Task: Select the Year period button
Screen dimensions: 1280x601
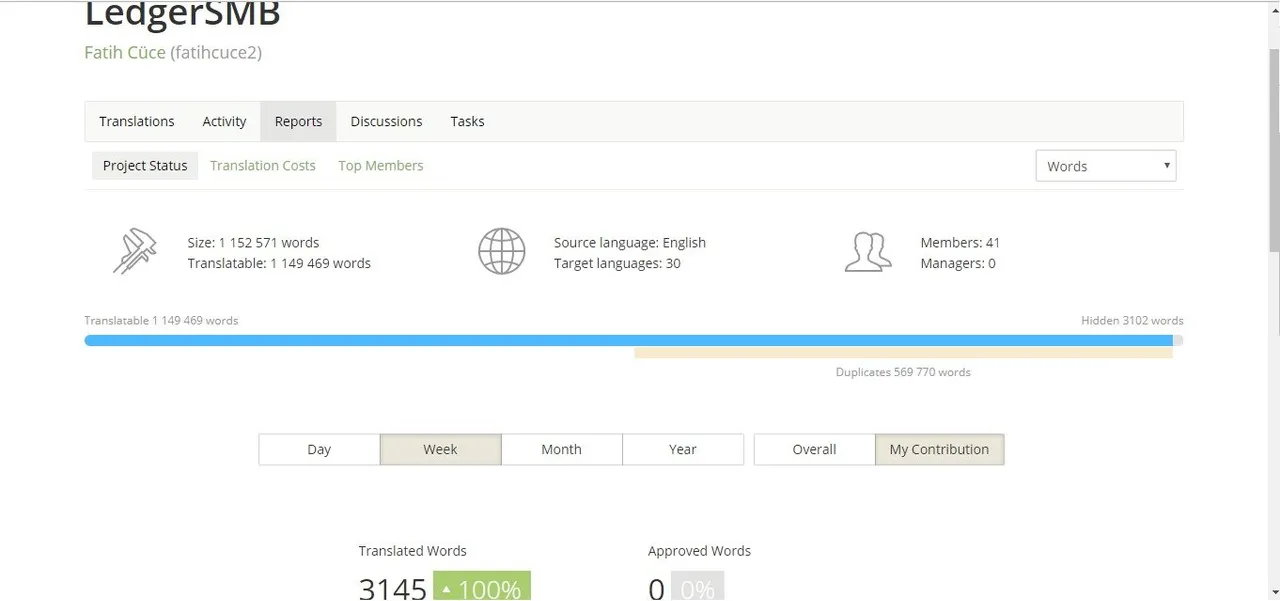Action: coord(683,449)
